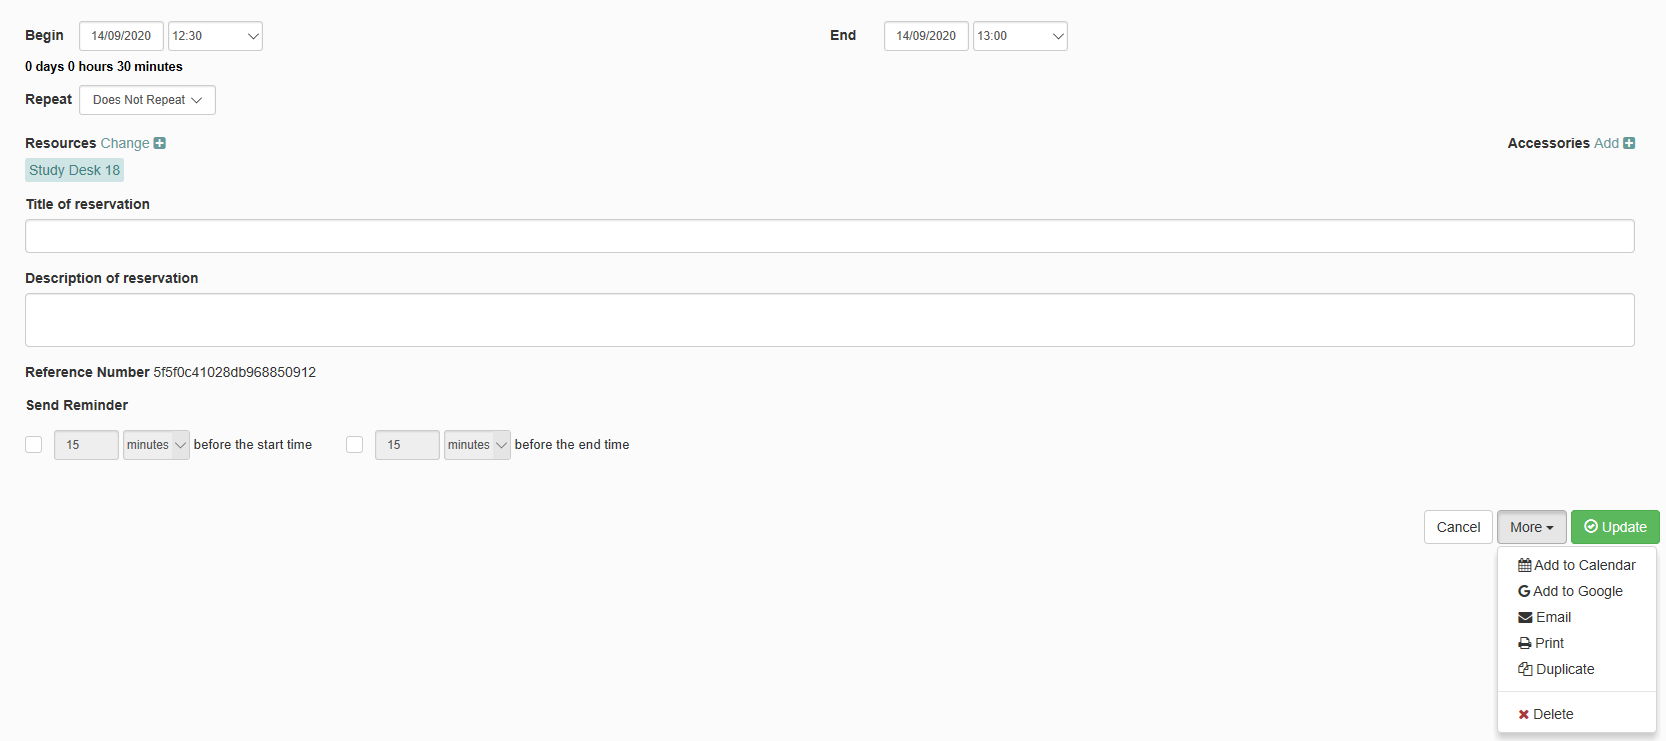Click the red X icon beside Delete

[1524, 714]
